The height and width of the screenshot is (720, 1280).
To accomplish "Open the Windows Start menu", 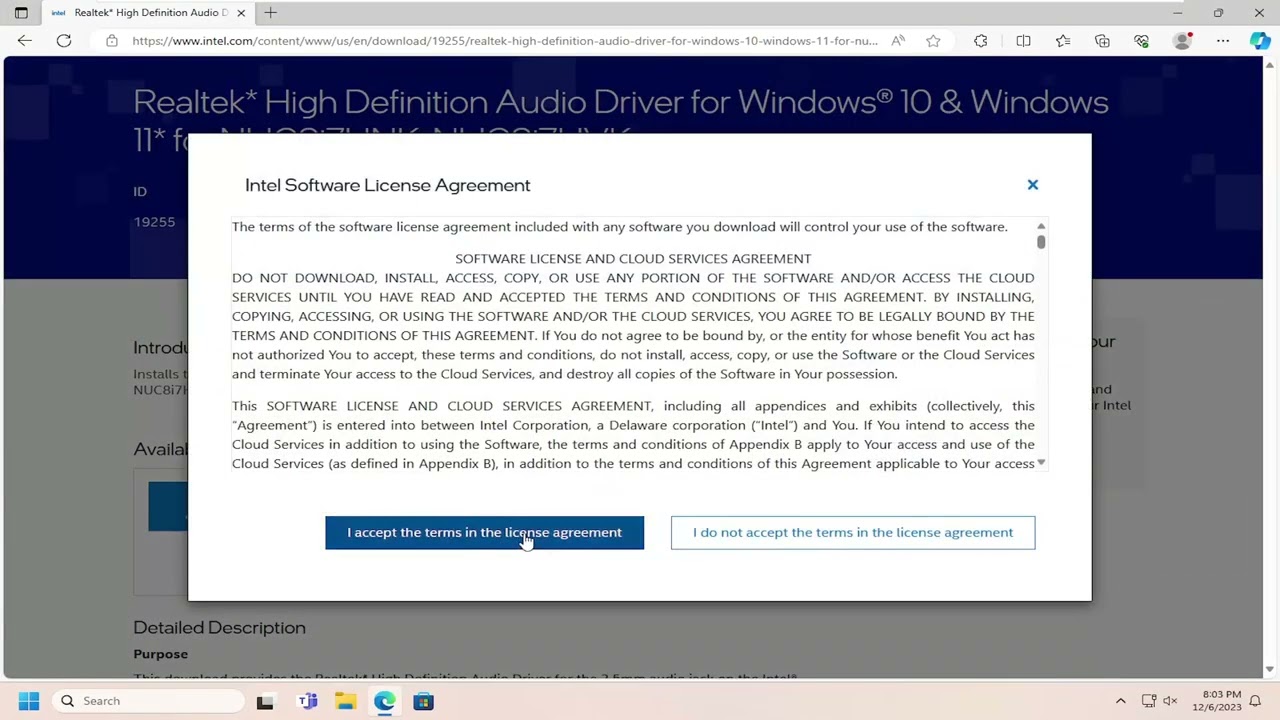I will point(28,701).
